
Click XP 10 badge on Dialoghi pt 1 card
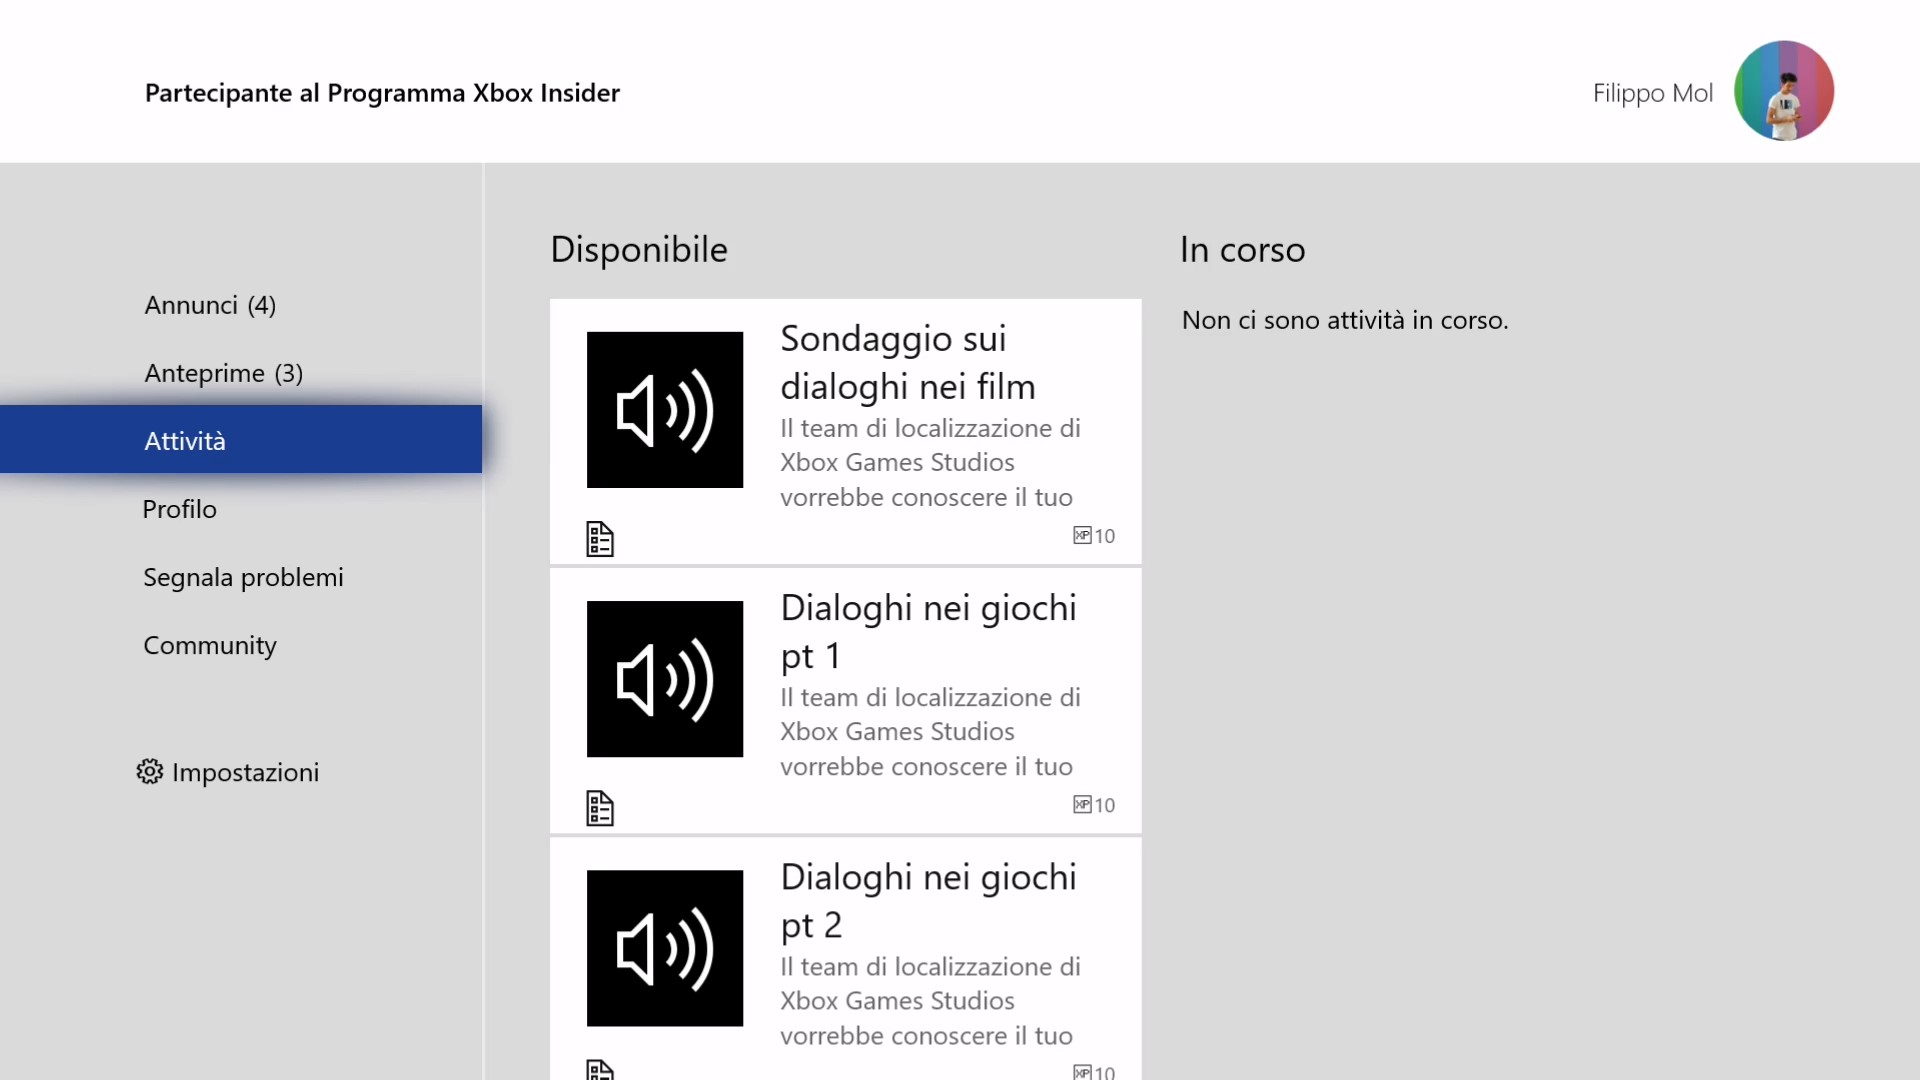1094,805
